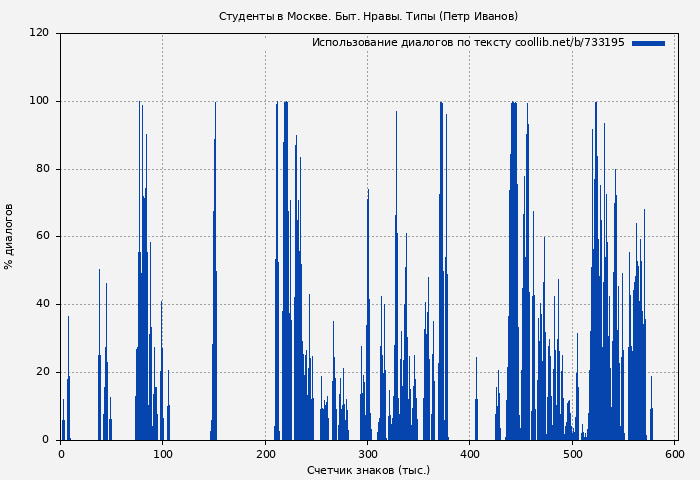Click the x-axis tick label 100
The height and width of the screenshot is (480, 700).
tap(163, 454)
